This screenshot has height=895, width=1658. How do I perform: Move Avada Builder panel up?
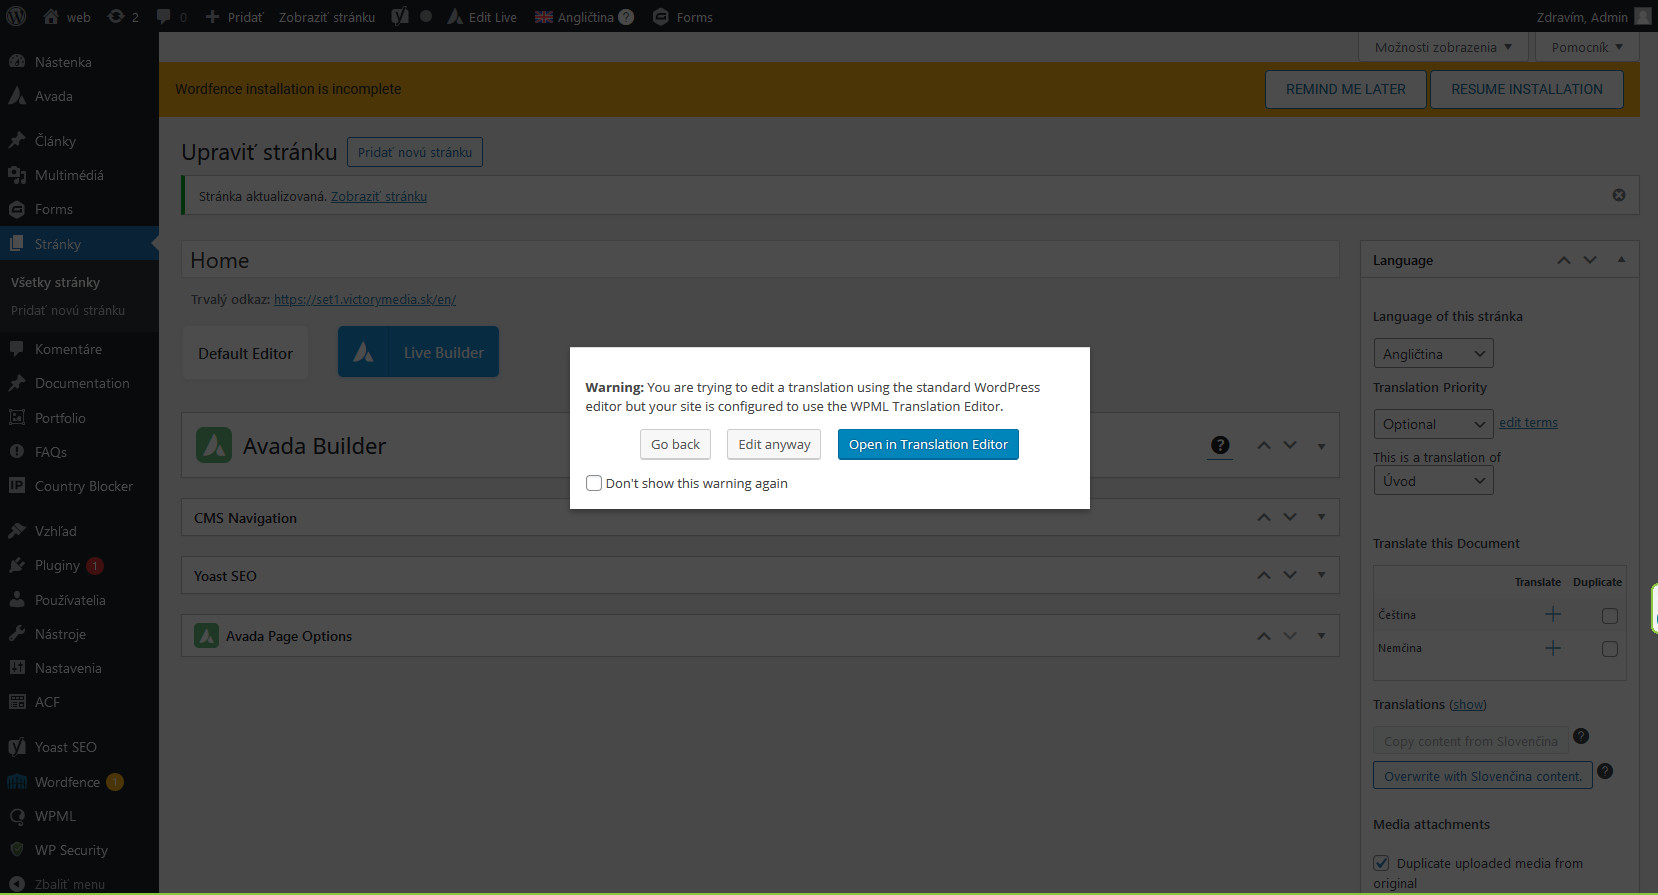(1264, 445)
